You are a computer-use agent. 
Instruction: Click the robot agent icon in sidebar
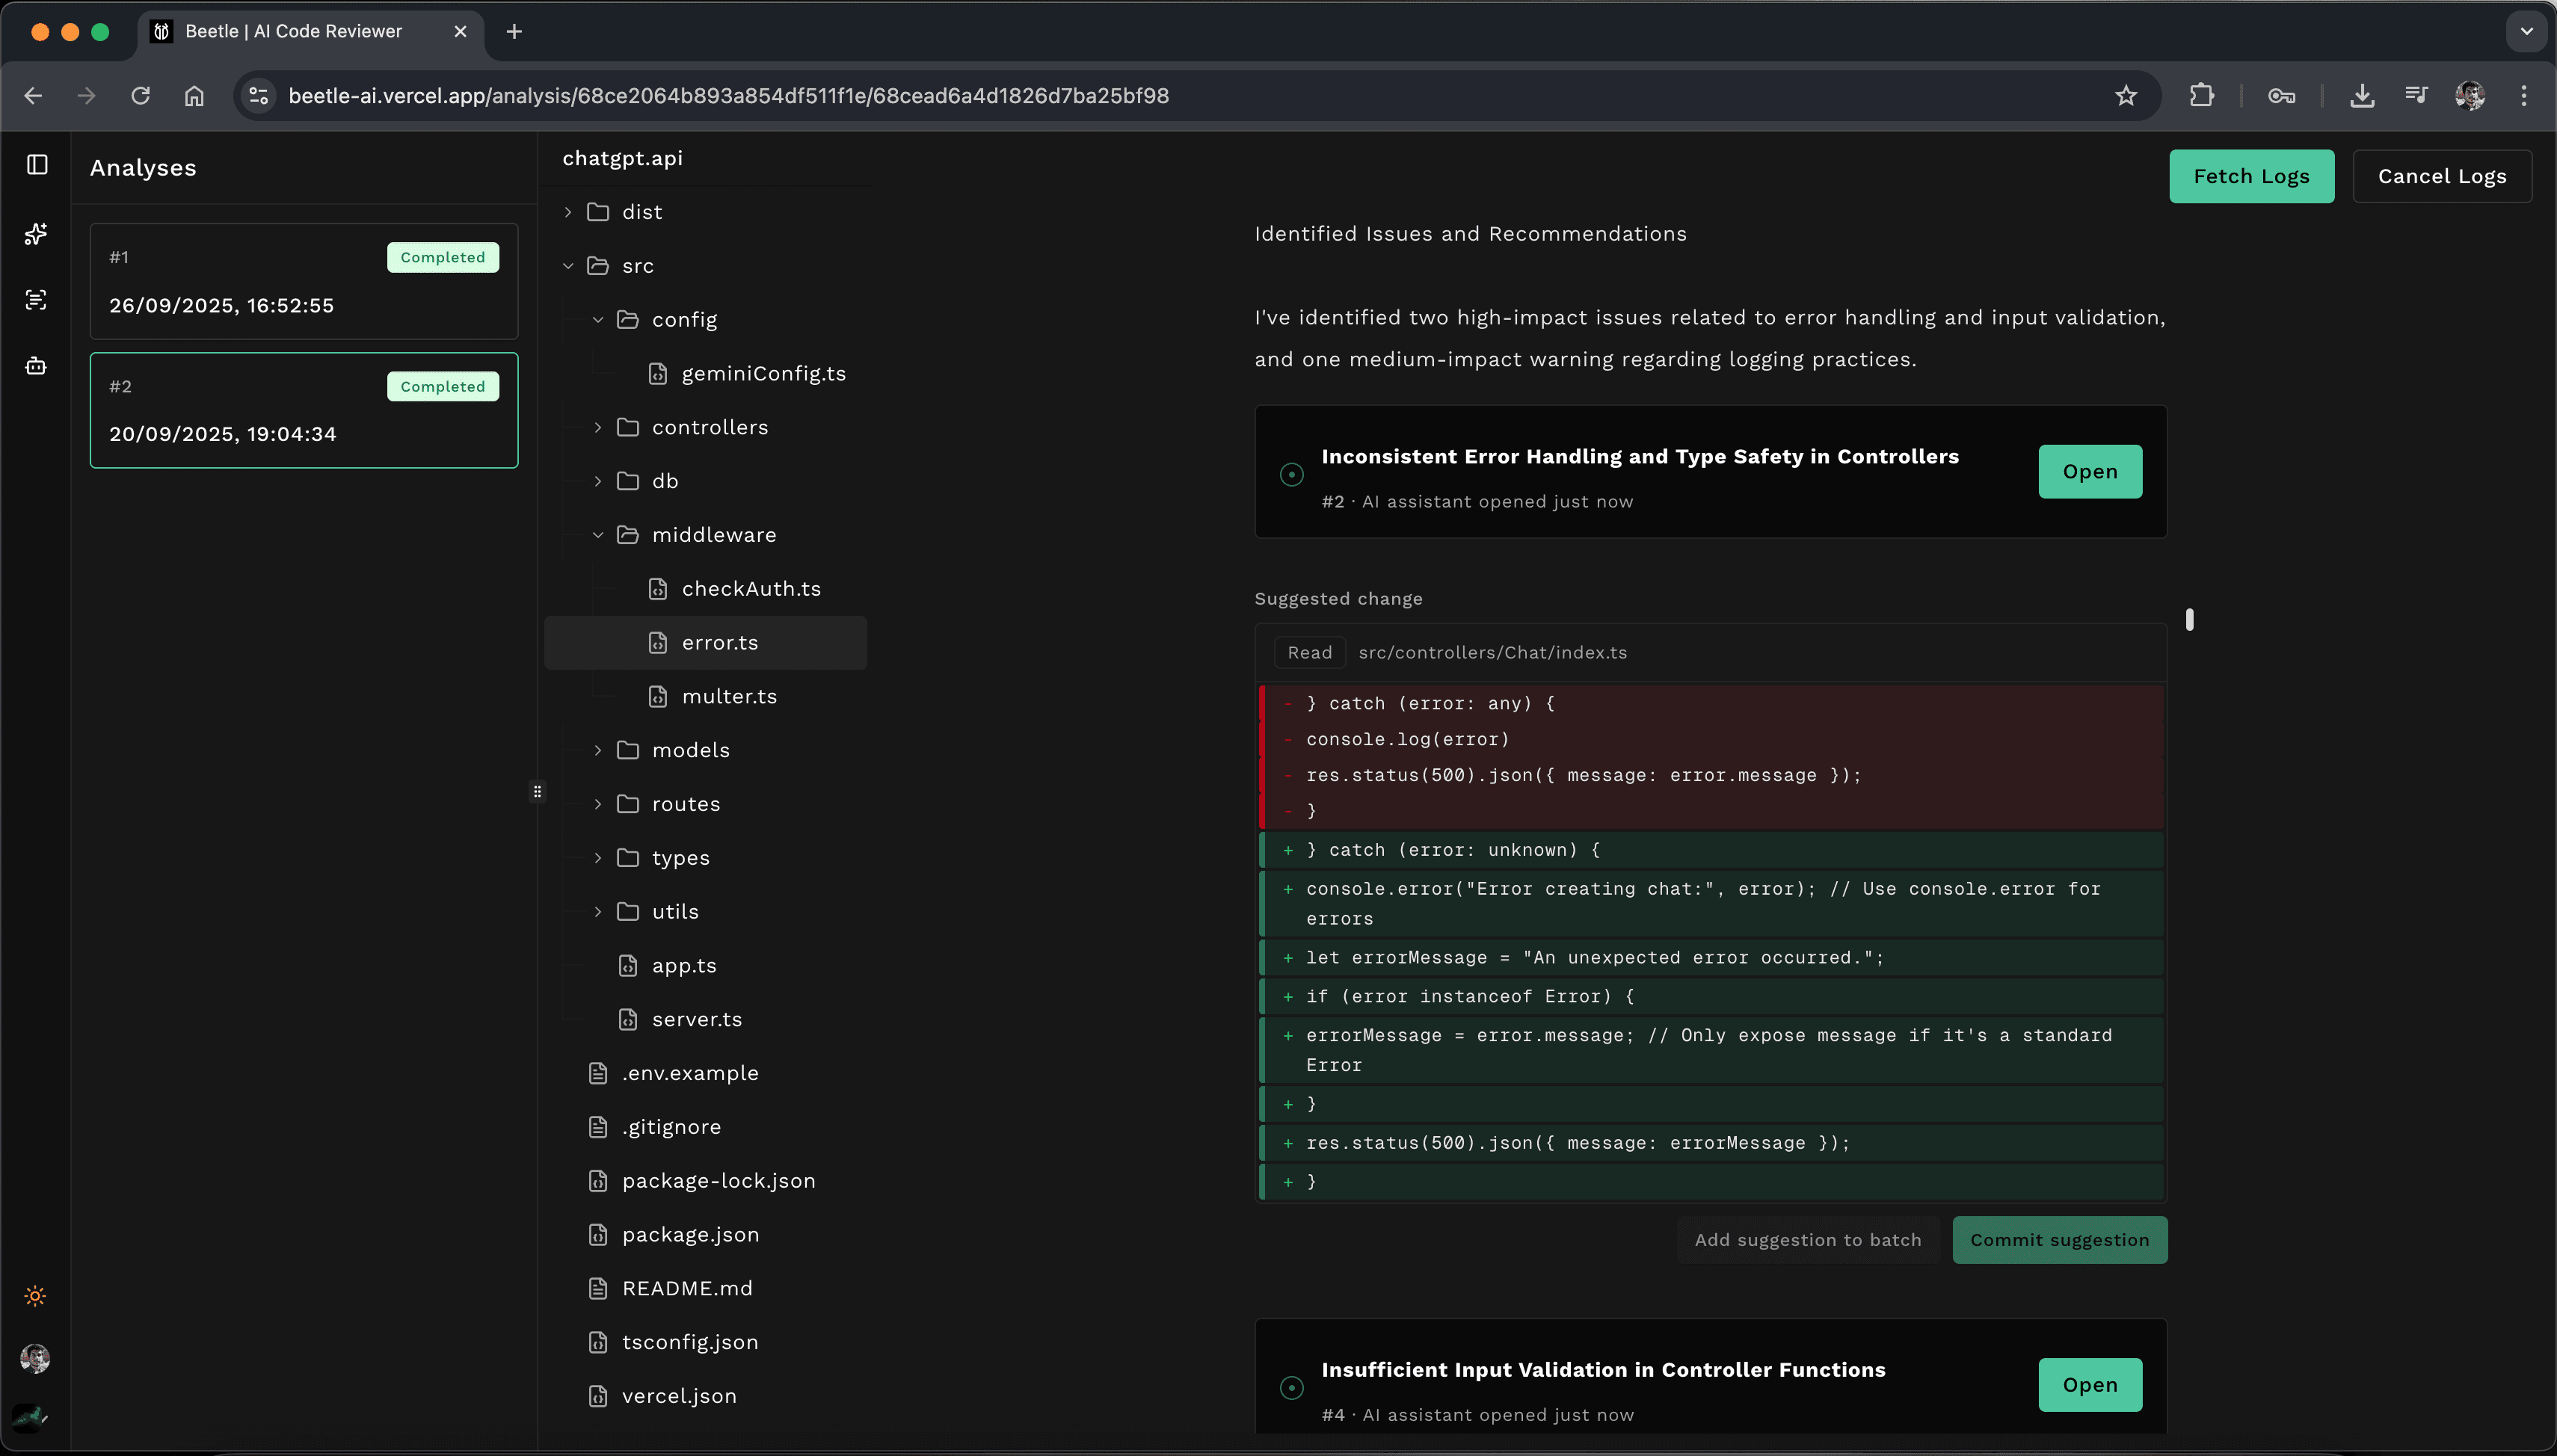[x=36, y=366]
